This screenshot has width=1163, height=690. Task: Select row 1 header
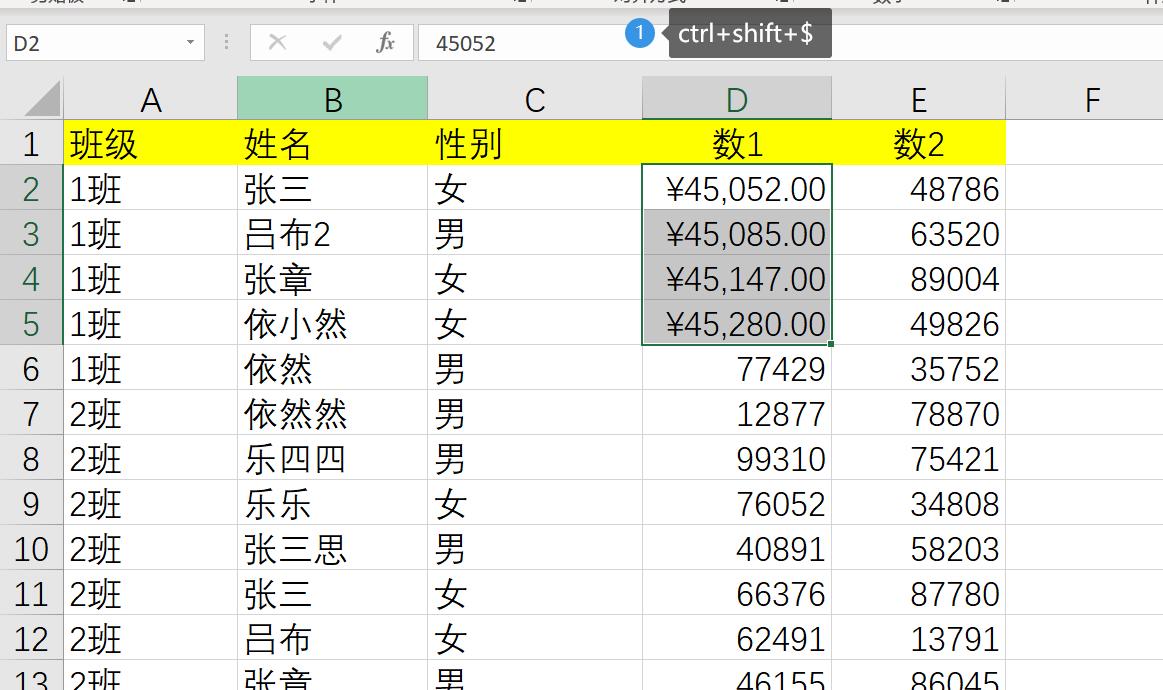click(x=32, y=143)
